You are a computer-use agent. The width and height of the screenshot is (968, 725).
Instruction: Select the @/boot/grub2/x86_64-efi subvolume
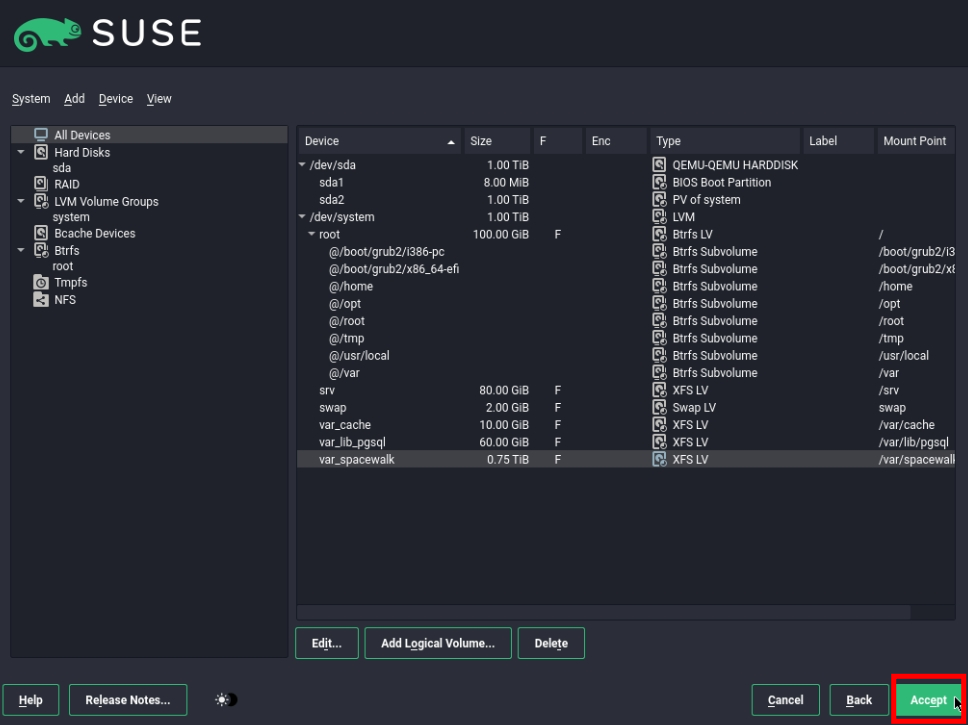pos(626,269)
